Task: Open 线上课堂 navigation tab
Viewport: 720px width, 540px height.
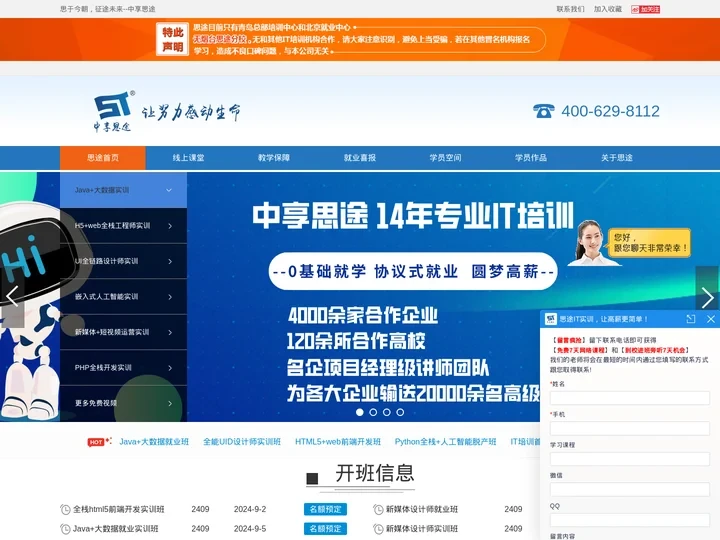Action: click(188, 158)
